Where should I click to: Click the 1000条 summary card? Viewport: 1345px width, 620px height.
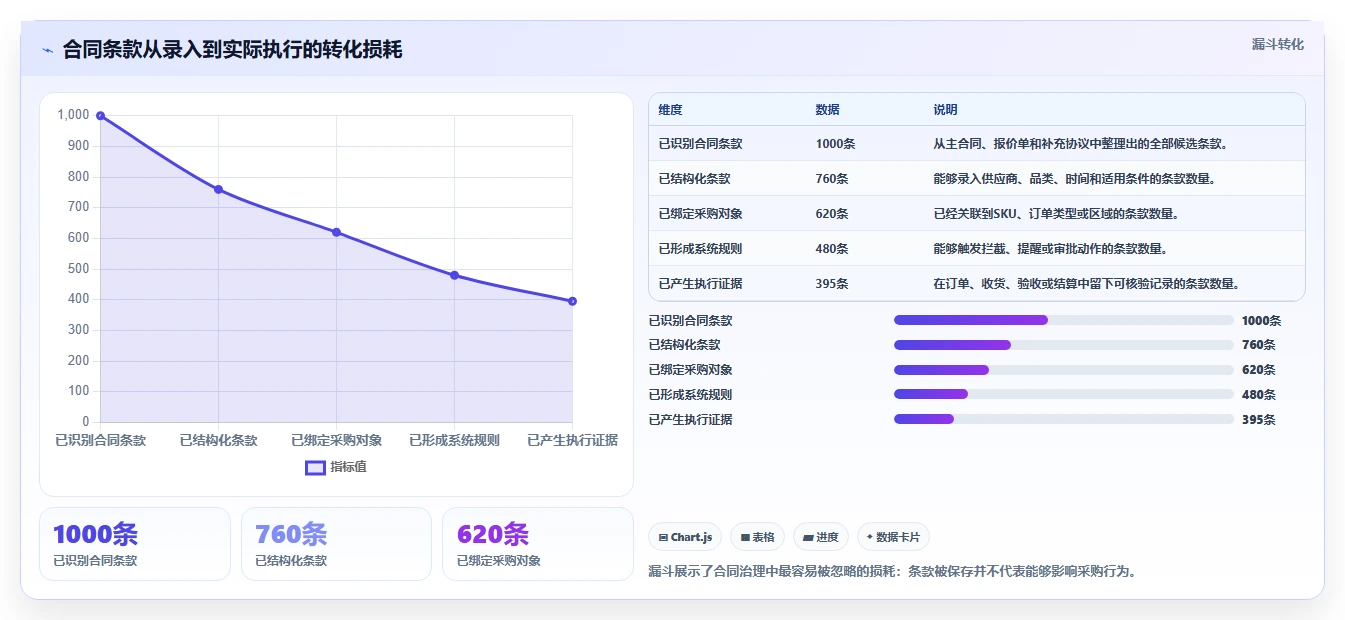[135, 544]
